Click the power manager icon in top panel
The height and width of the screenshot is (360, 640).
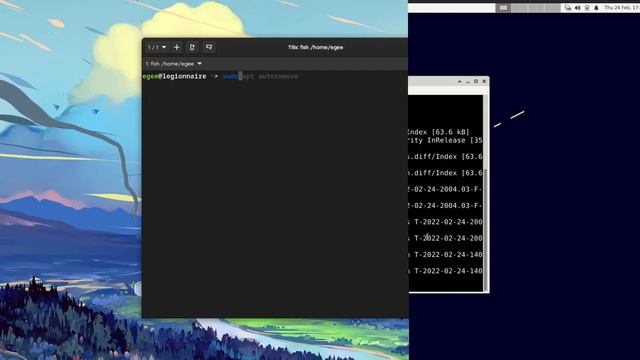click(587, 8)
